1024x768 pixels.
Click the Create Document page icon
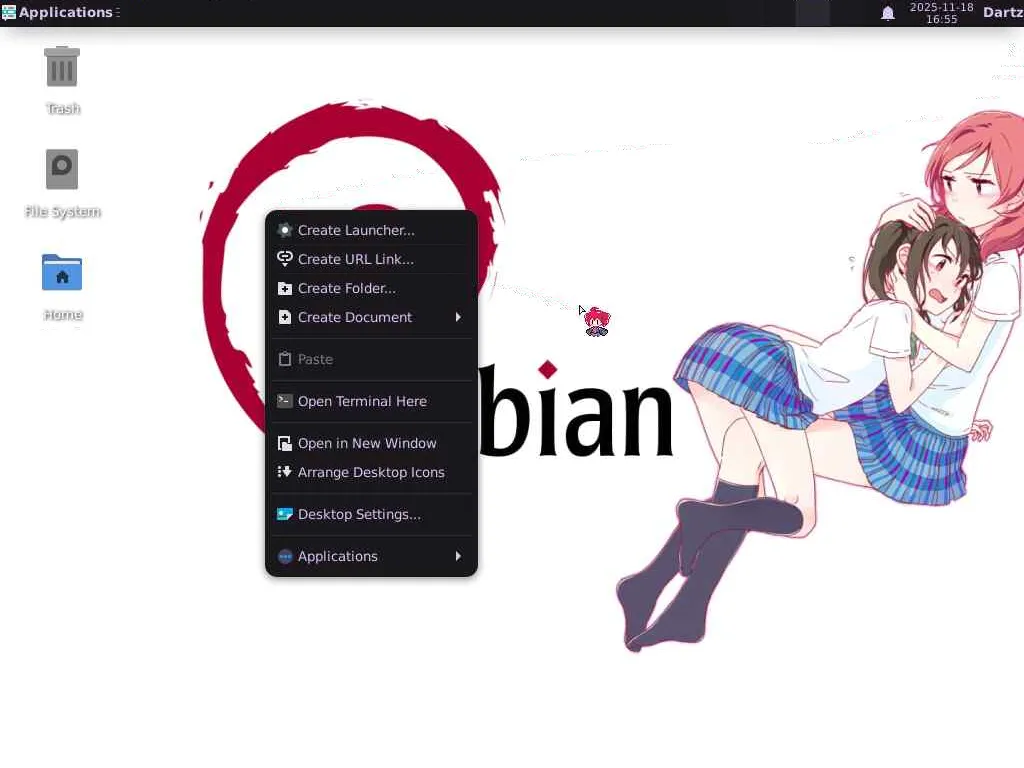coord(285,317)
